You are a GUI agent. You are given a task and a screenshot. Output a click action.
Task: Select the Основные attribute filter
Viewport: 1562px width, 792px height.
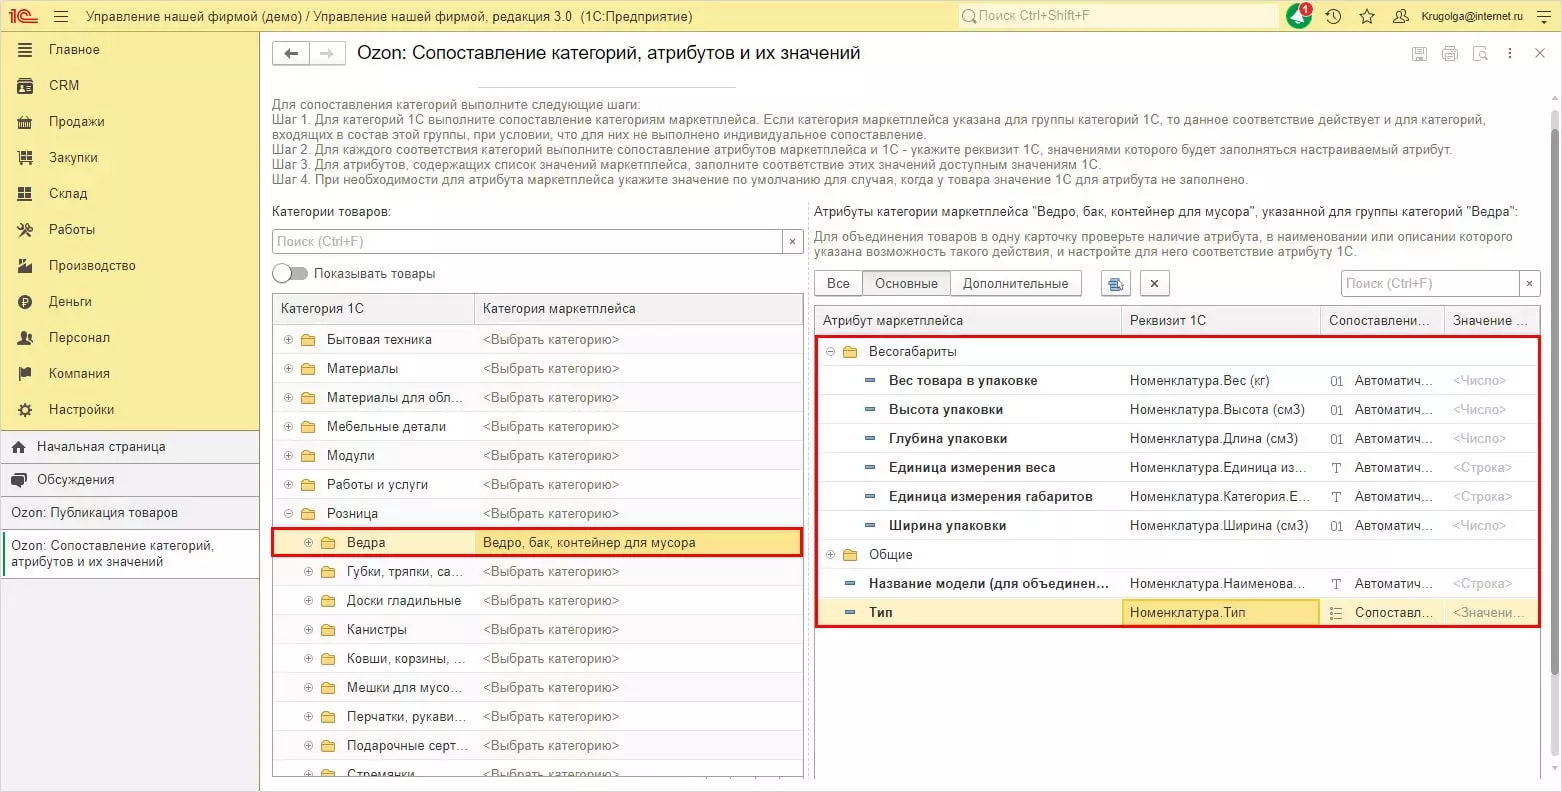click(x=906, y=284)
